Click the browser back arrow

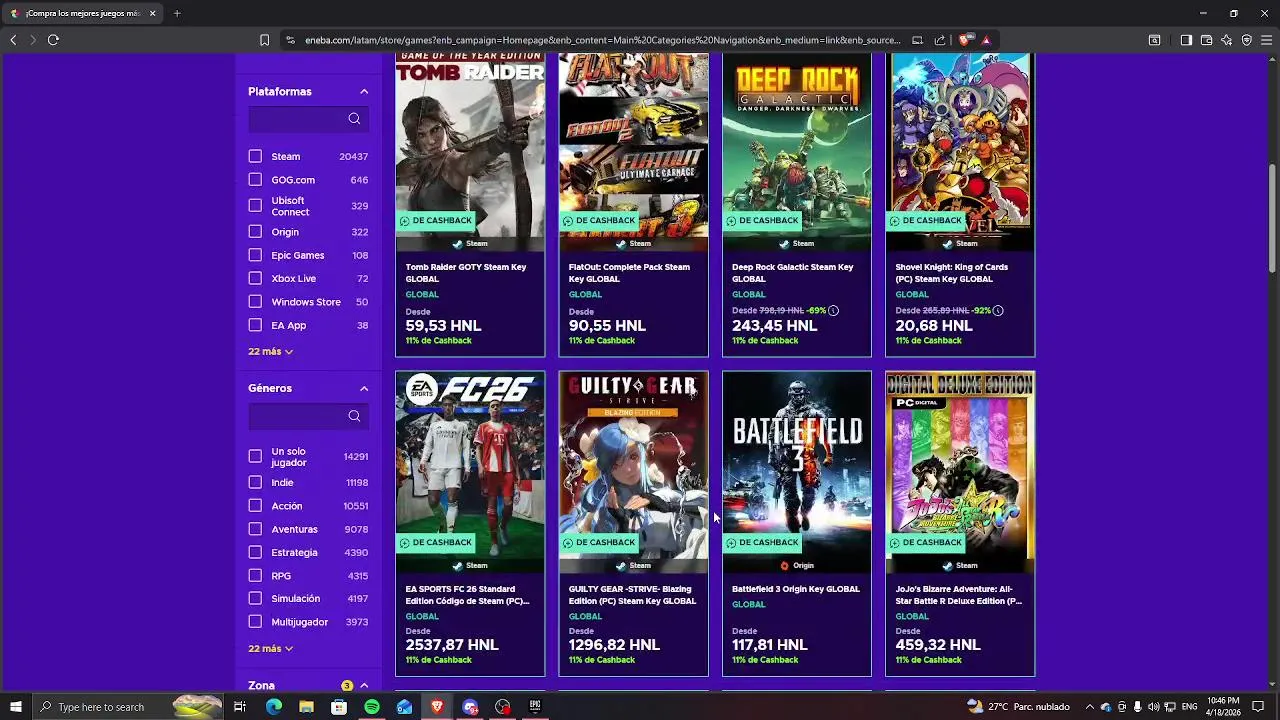13,40
